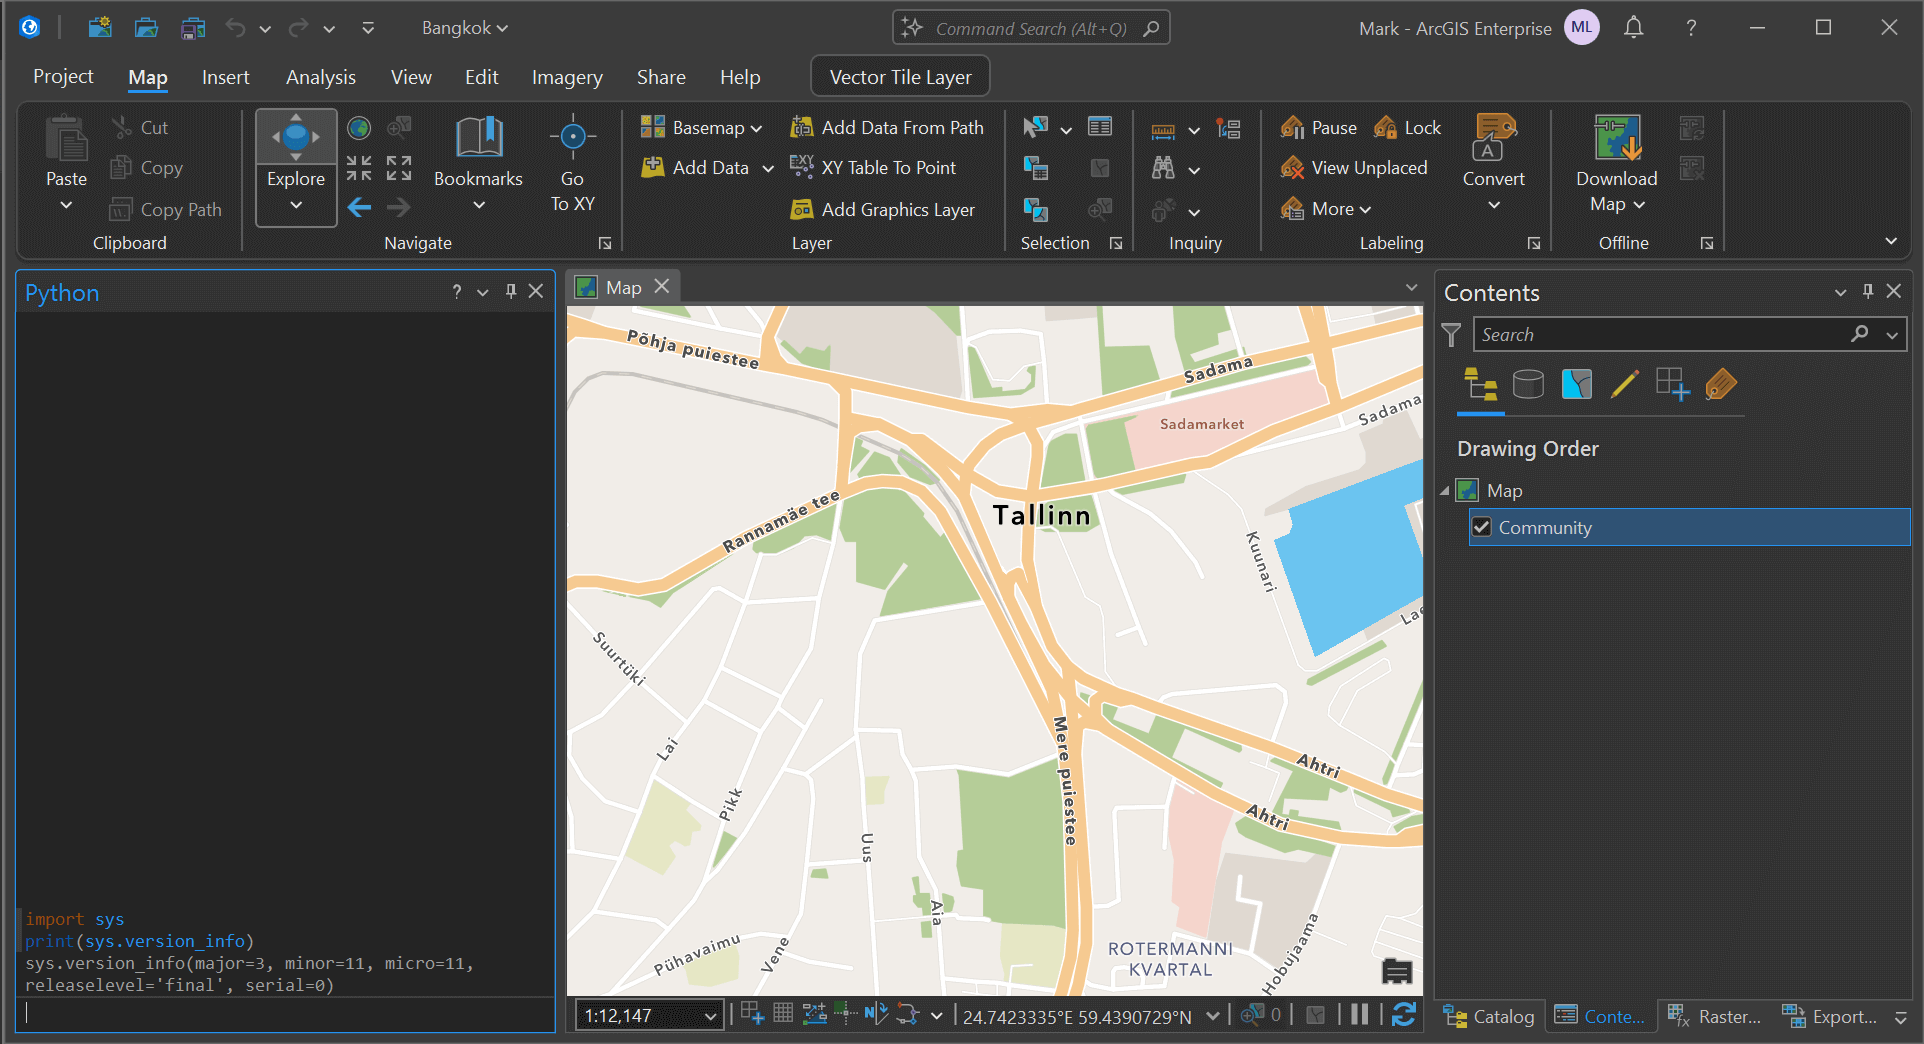Switch to the Imagery ribbon tab
The height and width of the screenshot is (1044, 1924).
click(x=567, y=77)
